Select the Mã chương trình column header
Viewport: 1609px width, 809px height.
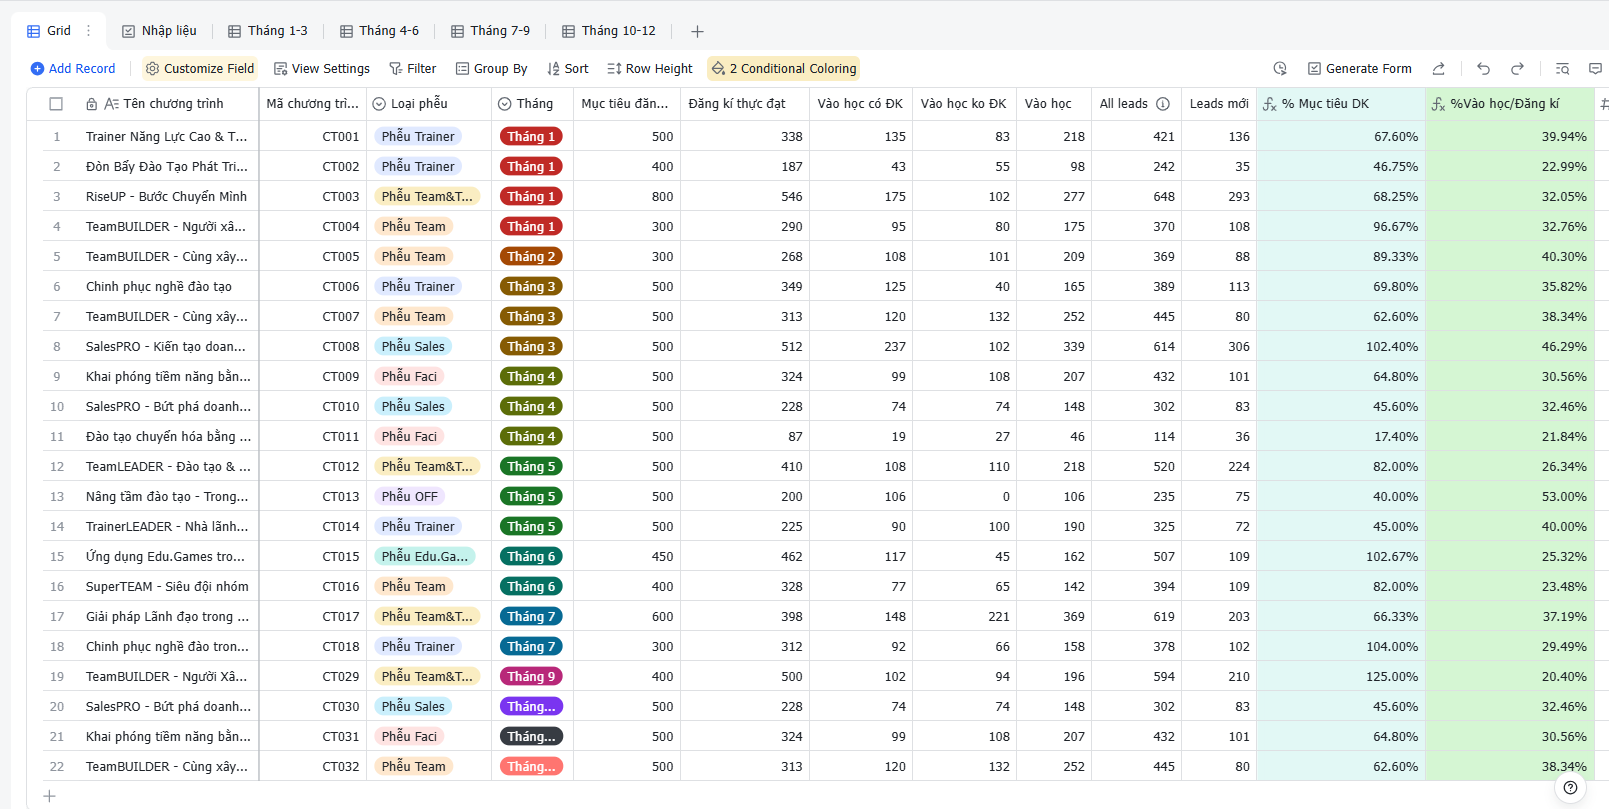click(x=312, y=104)
